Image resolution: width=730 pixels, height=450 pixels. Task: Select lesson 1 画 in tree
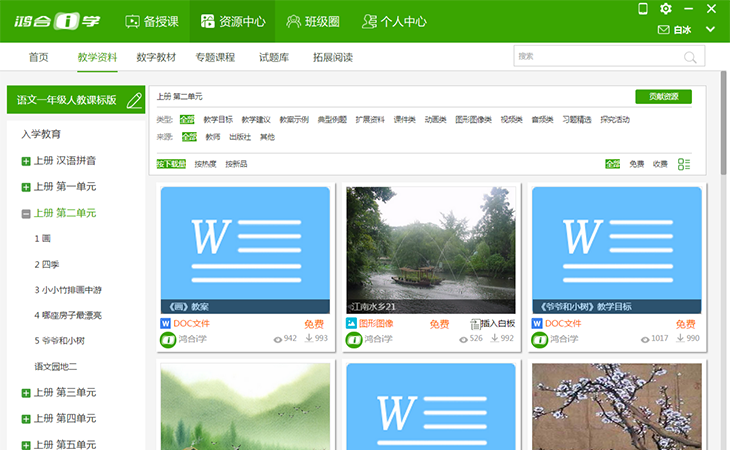42,238
